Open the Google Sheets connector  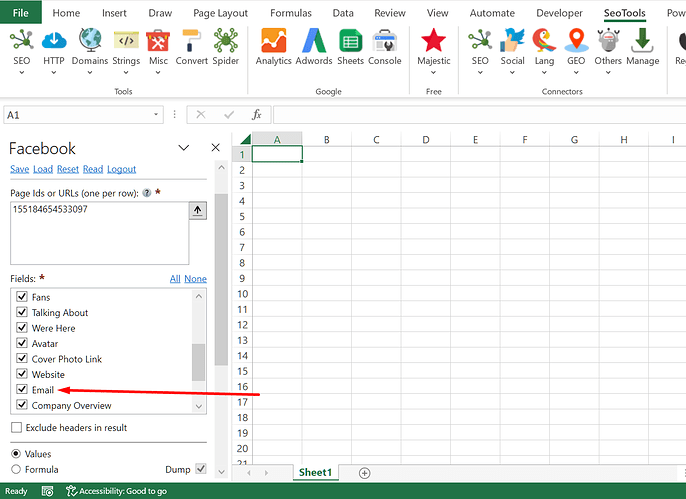click(x=350, y=40)
